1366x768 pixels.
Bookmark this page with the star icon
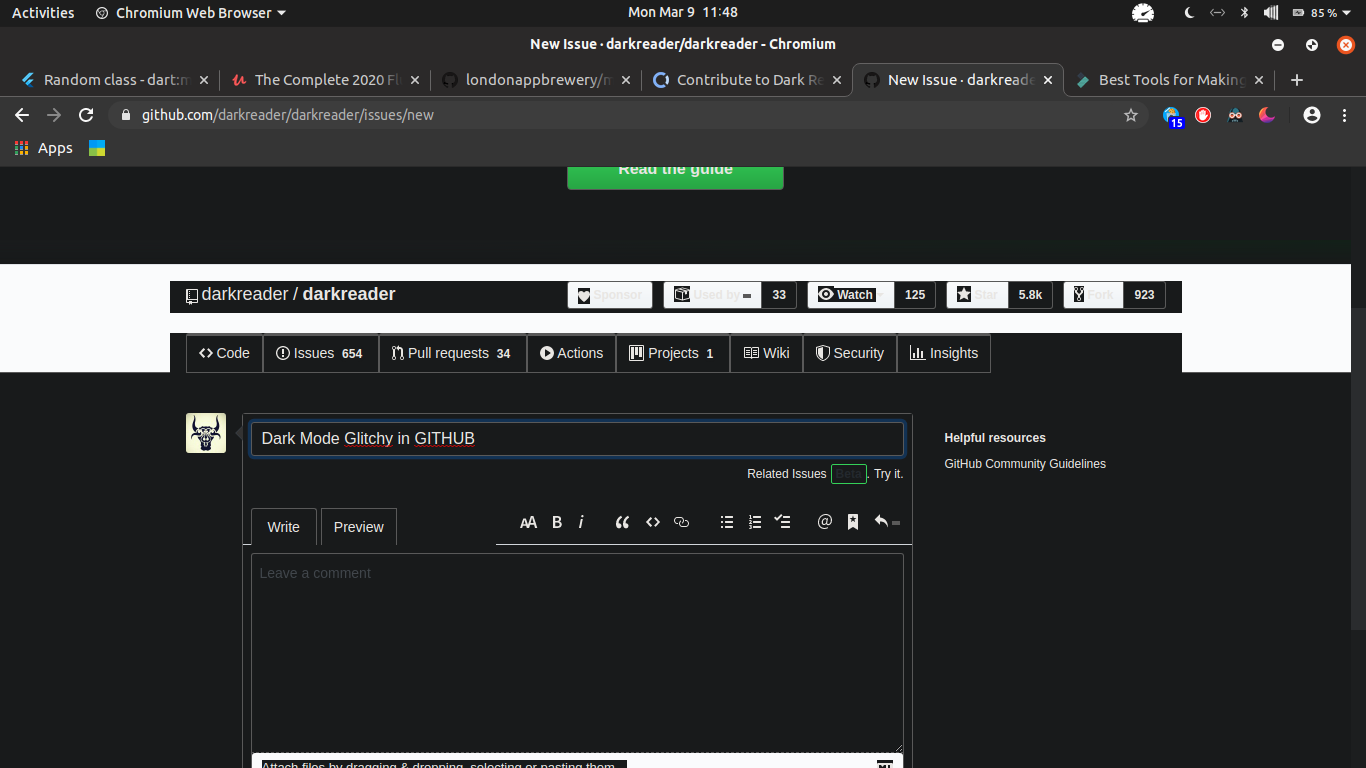(x=1131, y=115)
